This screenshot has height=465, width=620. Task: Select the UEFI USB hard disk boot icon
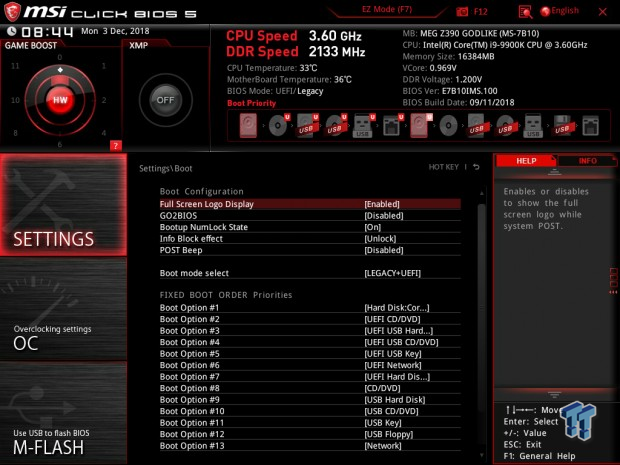pos(307,126)
